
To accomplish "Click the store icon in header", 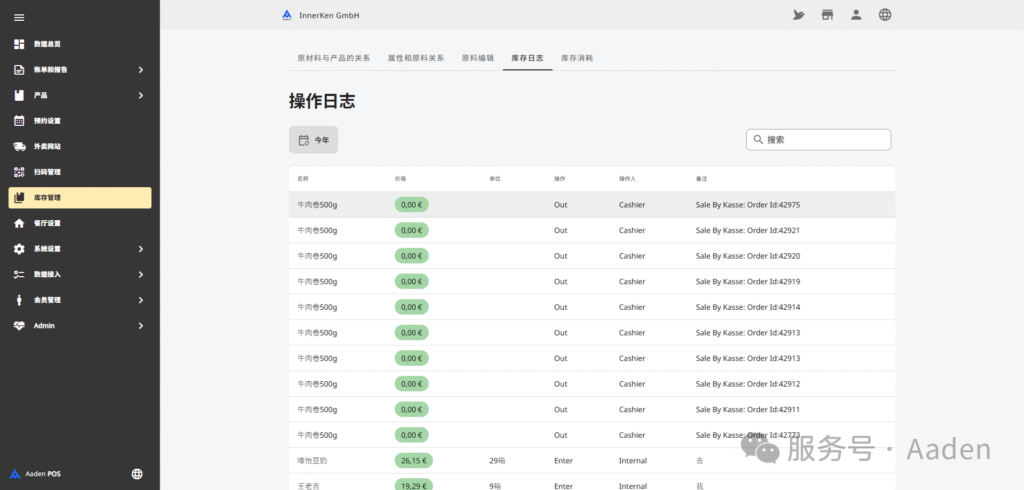I will coord(827,15).
